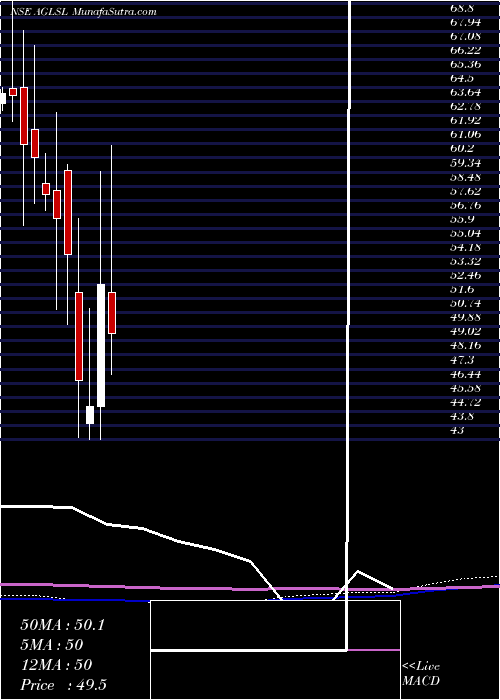
Task: Click the 44.72 price axis label
Action: click(466, 402)
